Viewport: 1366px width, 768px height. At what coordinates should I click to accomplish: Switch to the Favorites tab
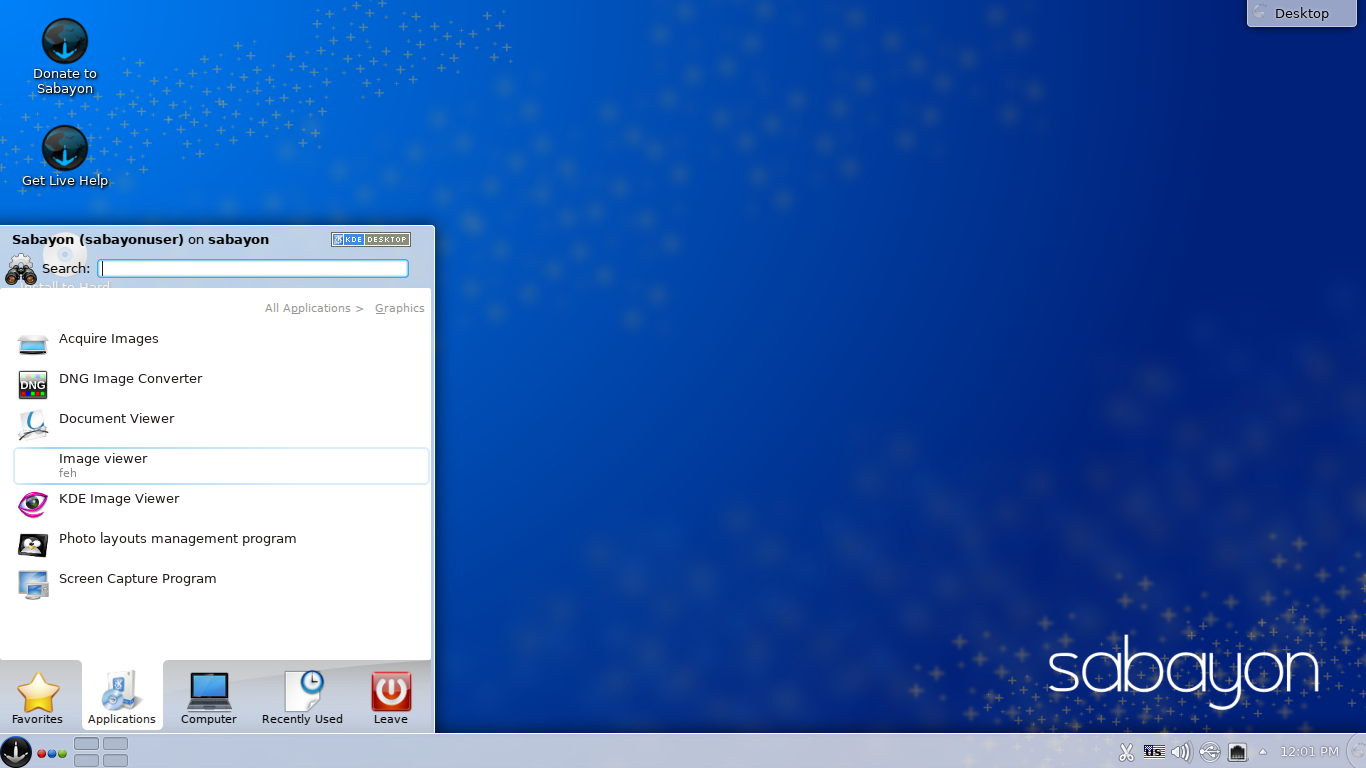tap(38, 697)
